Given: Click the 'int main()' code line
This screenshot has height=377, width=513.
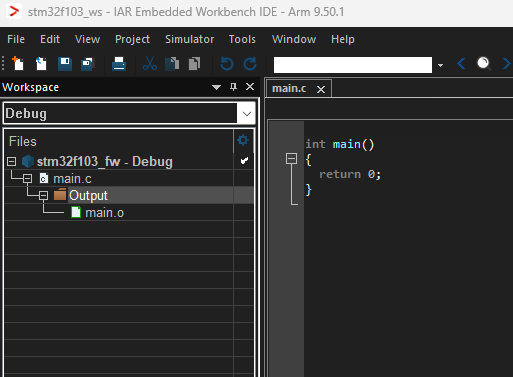Looking at the screenshot, I should click(x=340, y=144).
